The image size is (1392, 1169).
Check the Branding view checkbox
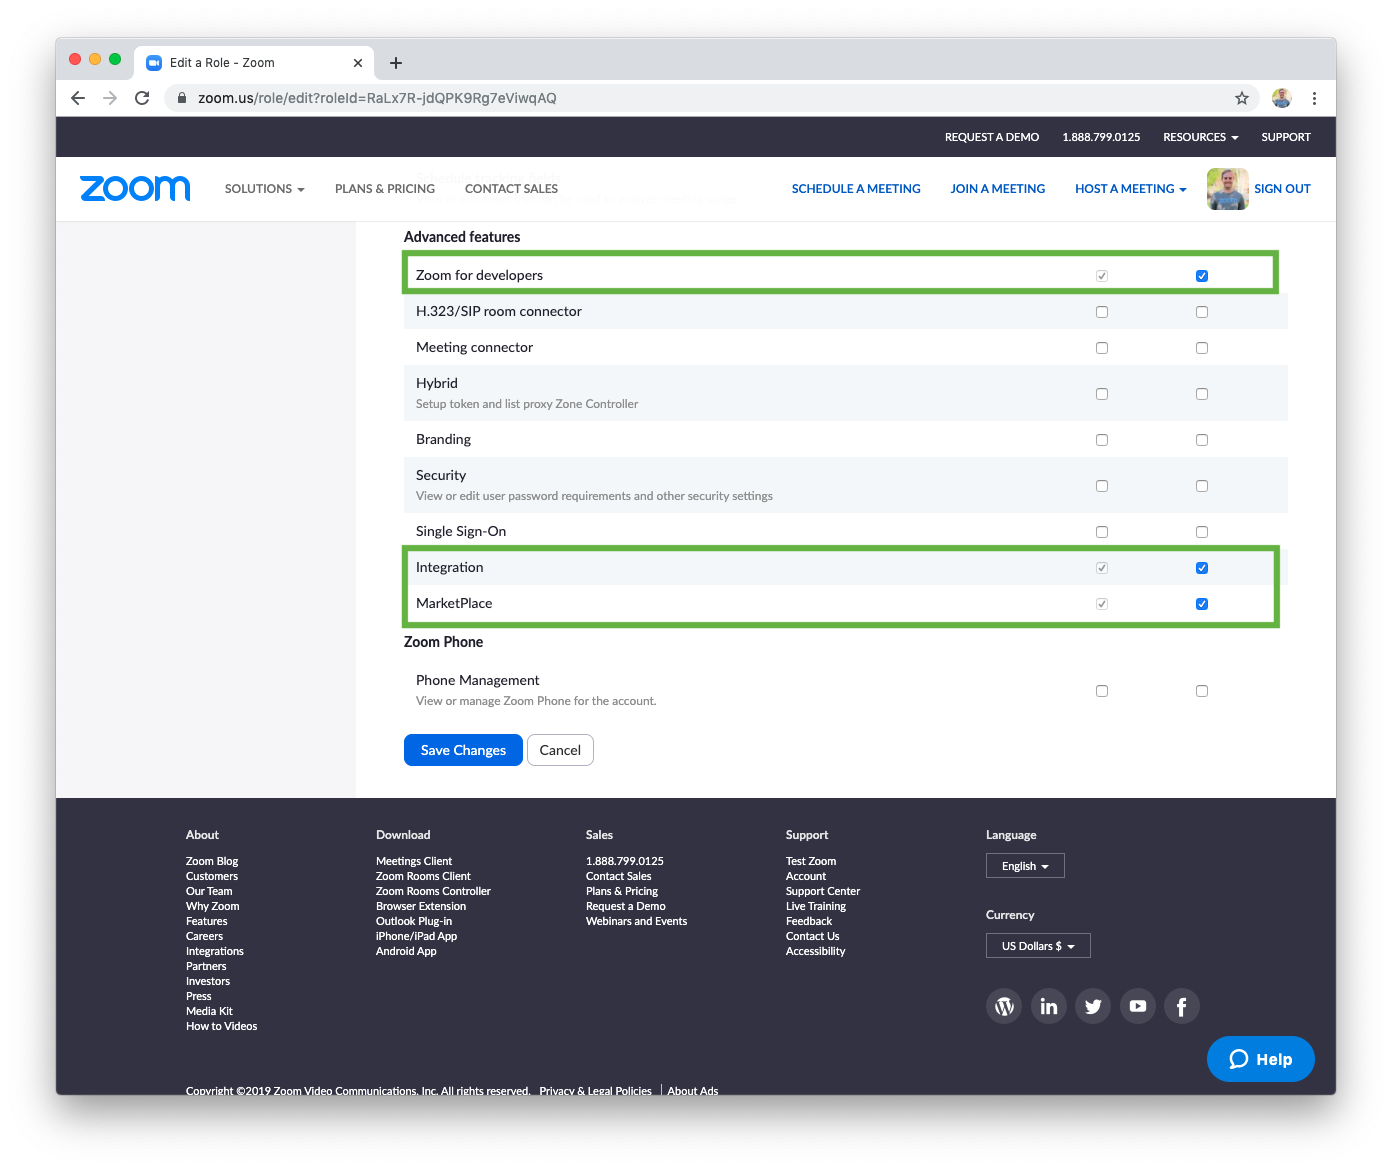click(x=1102, y=440)
